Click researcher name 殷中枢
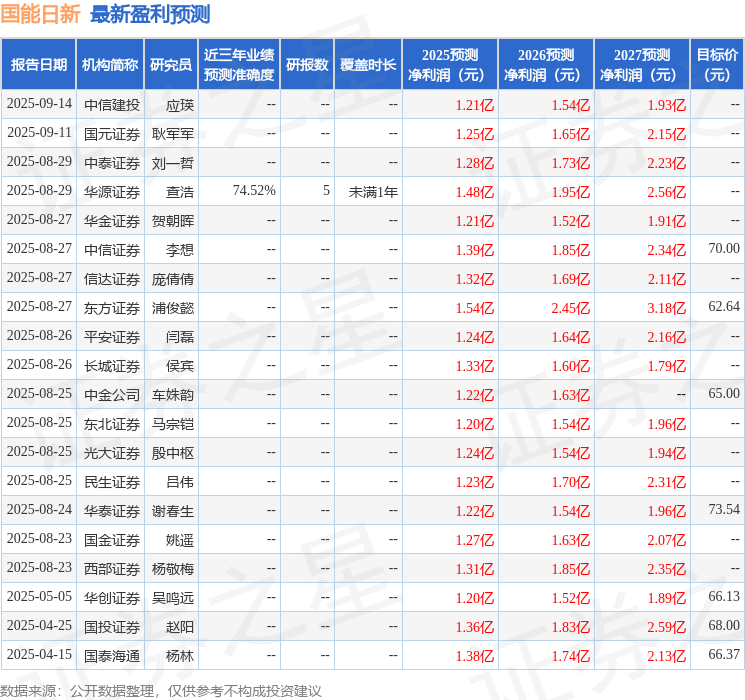The height and width of the screenshot is (700, 745). (172, 453)
